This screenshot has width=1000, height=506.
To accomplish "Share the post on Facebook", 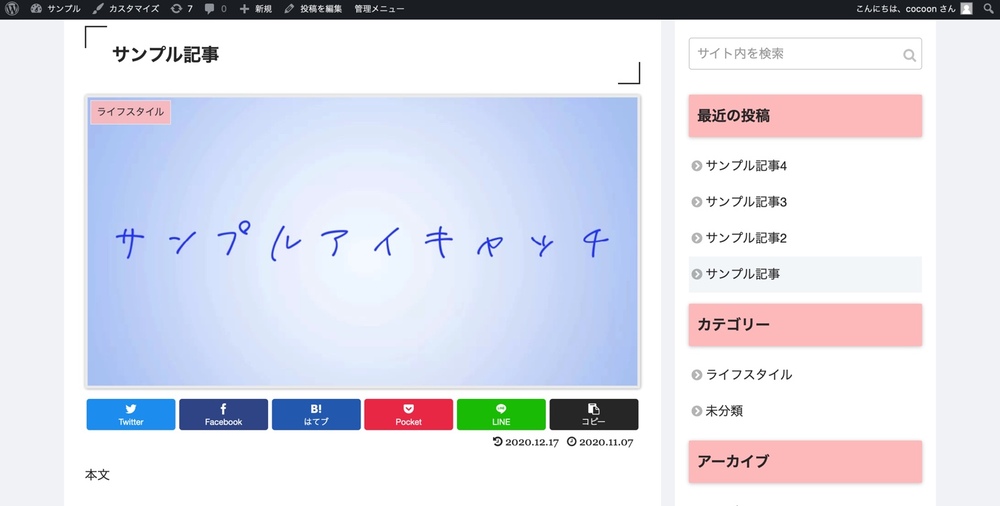I will [x=223, y=415].
